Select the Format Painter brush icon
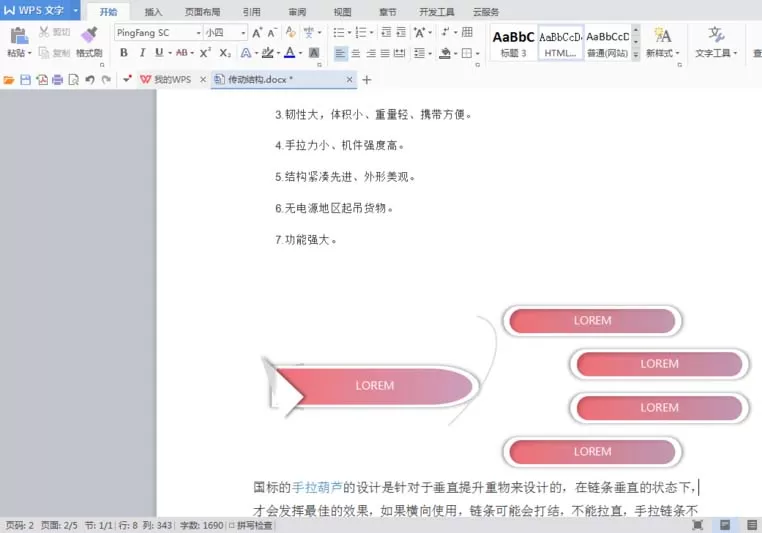 [89, 35]
